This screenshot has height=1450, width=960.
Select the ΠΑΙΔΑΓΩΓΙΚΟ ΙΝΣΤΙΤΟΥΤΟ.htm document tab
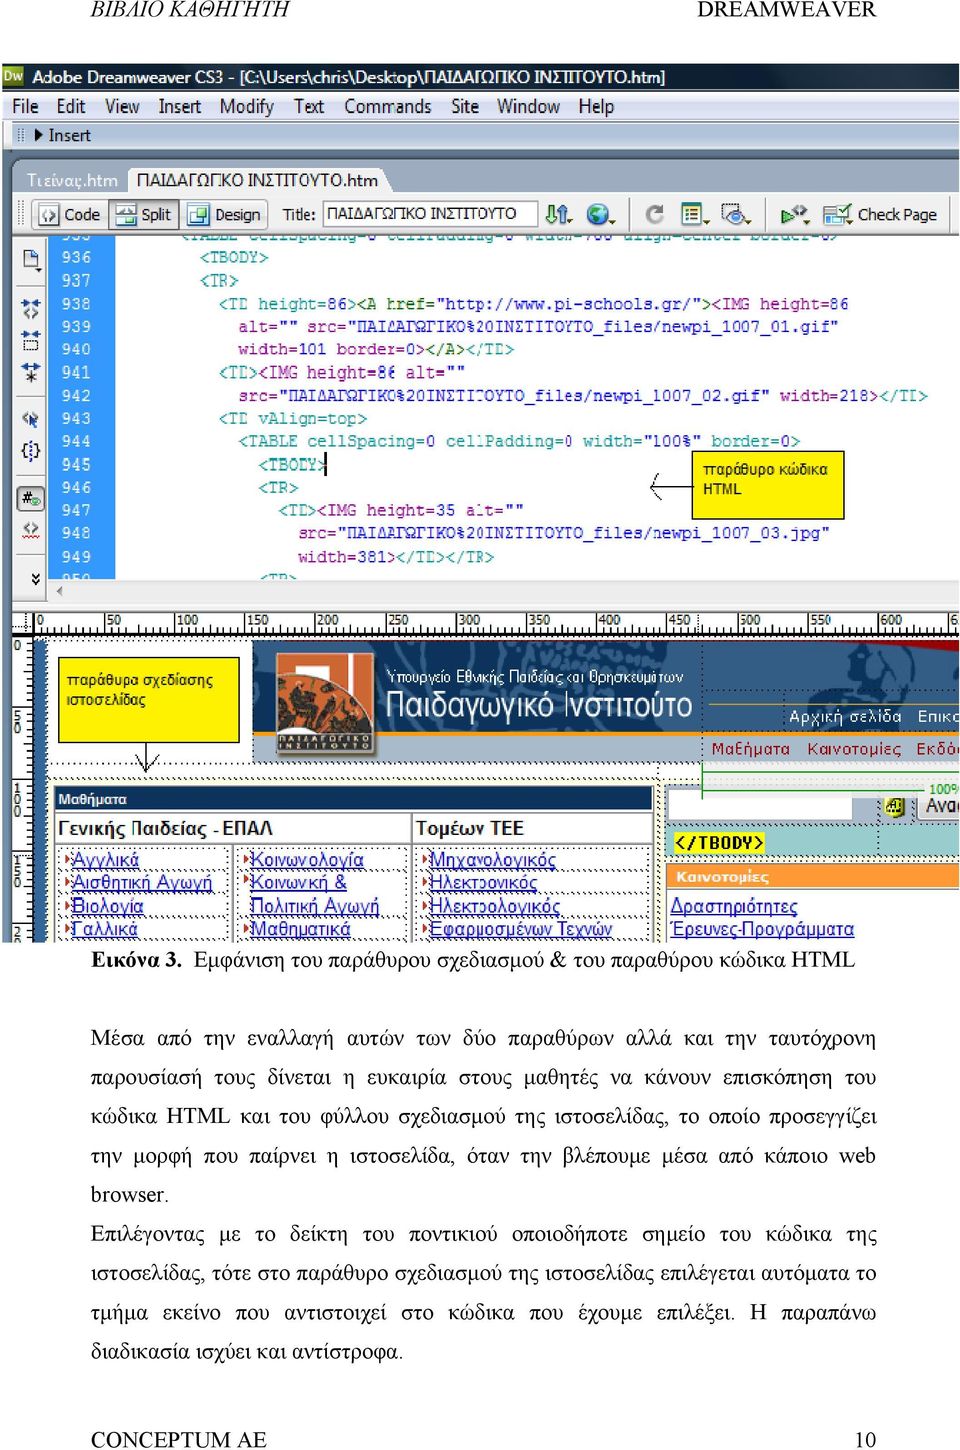pyautogui.click(x=257, y=180)
